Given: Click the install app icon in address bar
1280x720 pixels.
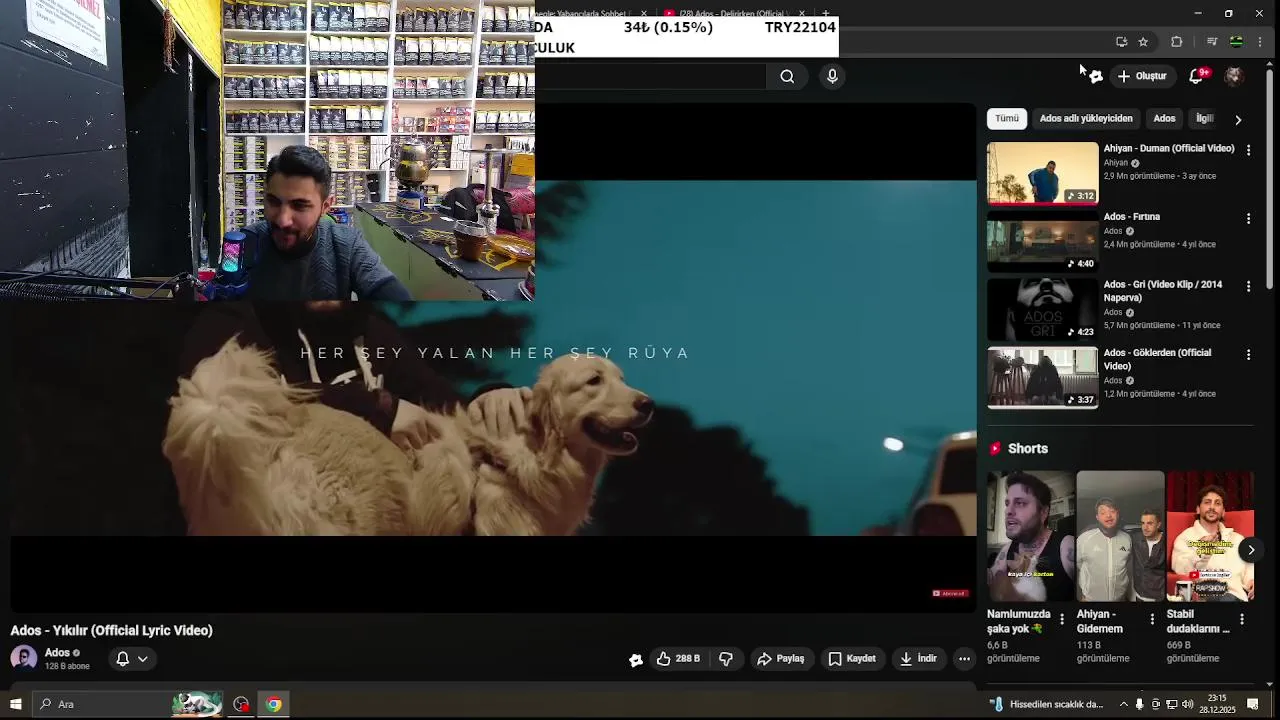Looking at the screenshot, I should pos(1121,42).
